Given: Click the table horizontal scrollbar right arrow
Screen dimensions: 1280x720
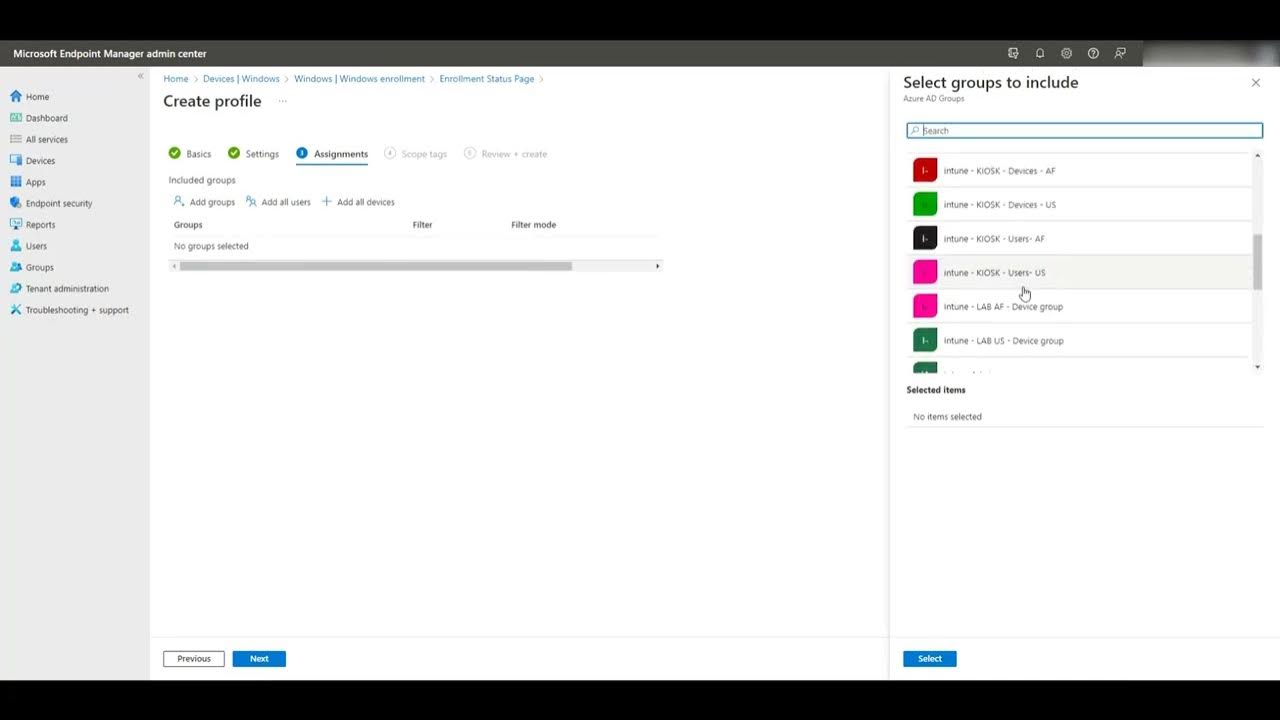Looking at the screenshot, I should [x=657, y=266].
